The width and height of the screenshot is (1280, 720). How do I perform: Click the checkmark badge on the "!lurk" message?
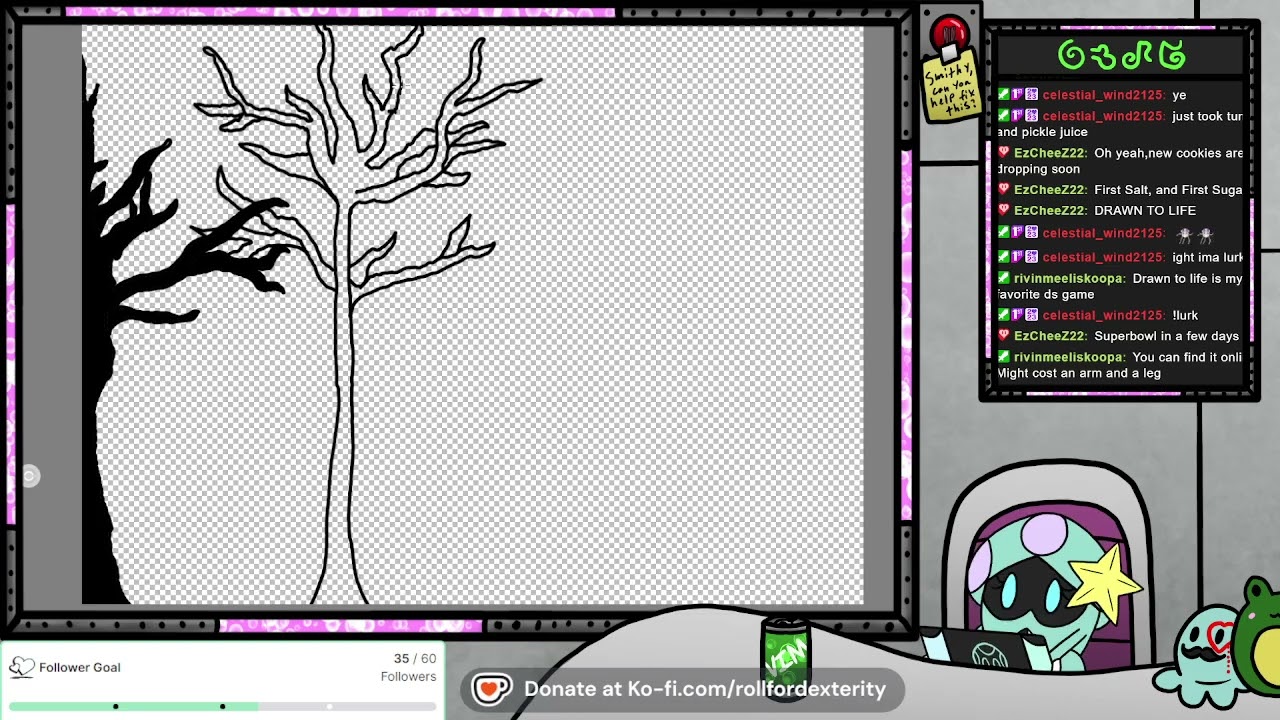[1004, 315]
